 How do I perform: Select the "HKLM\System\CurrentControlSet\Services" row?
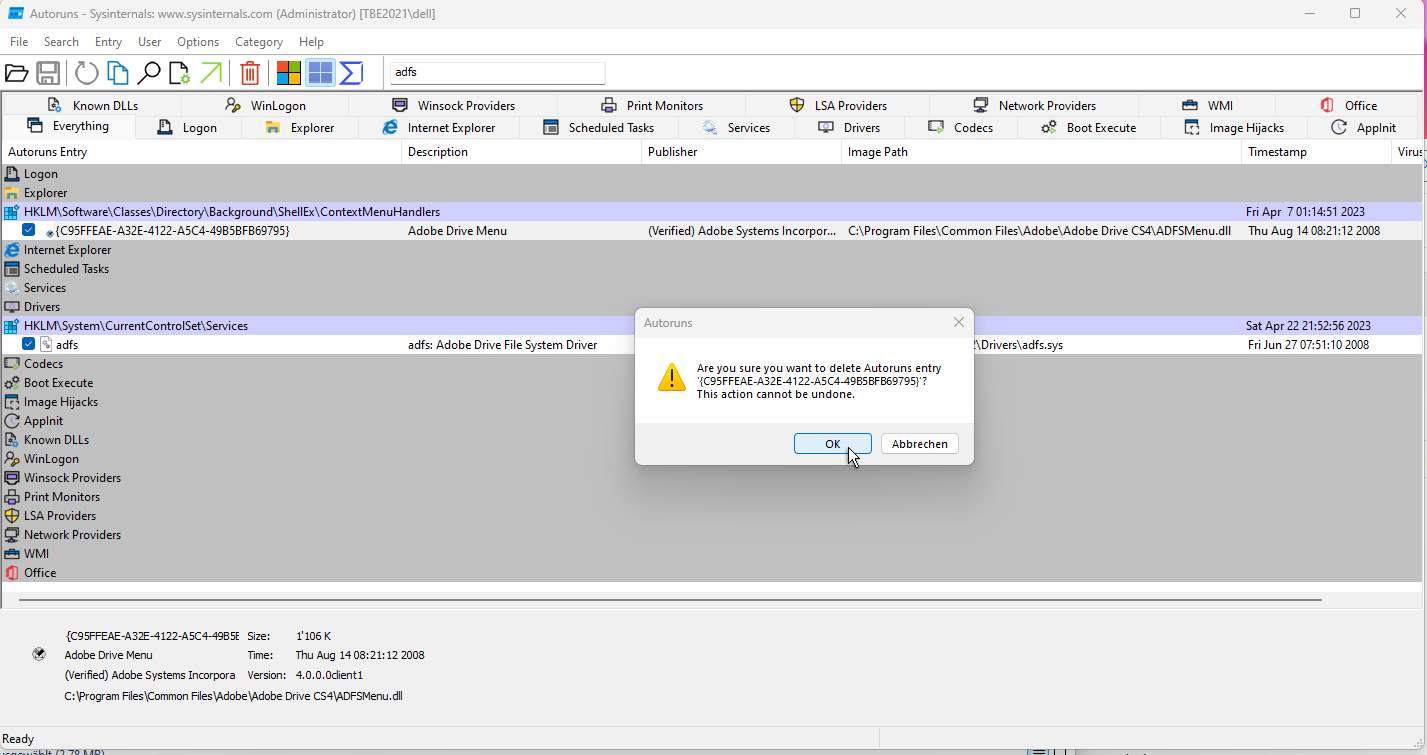pyautogui.click(x=711, y=326)
